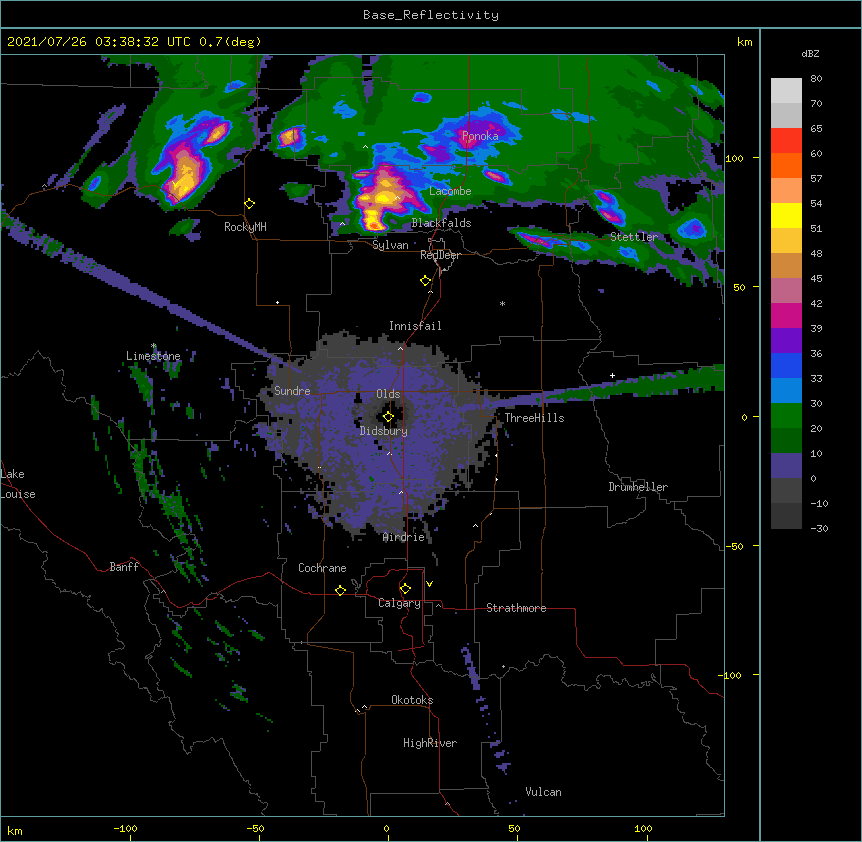Select the bright green 30 dBZ legend swatch

pos(786,416)
